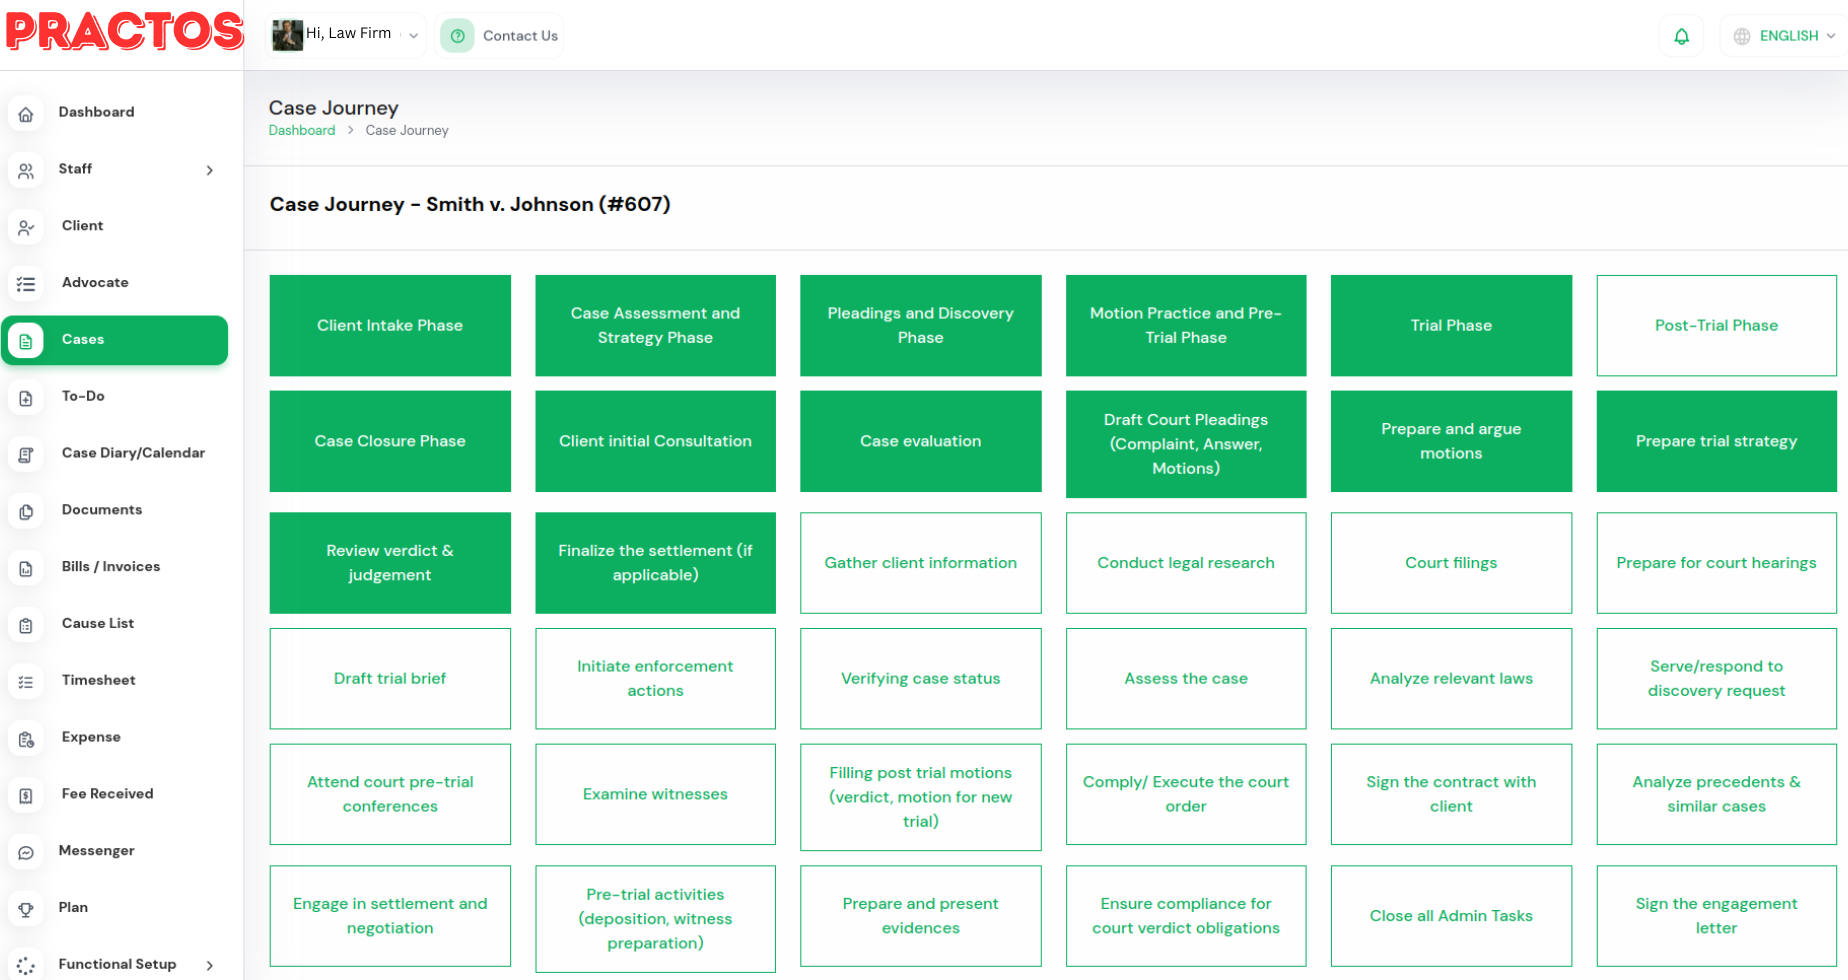Open Documents in the sidebar menu
Image resolution: width=1848 pixels, height=980 pixels.
tap(101, 510)
